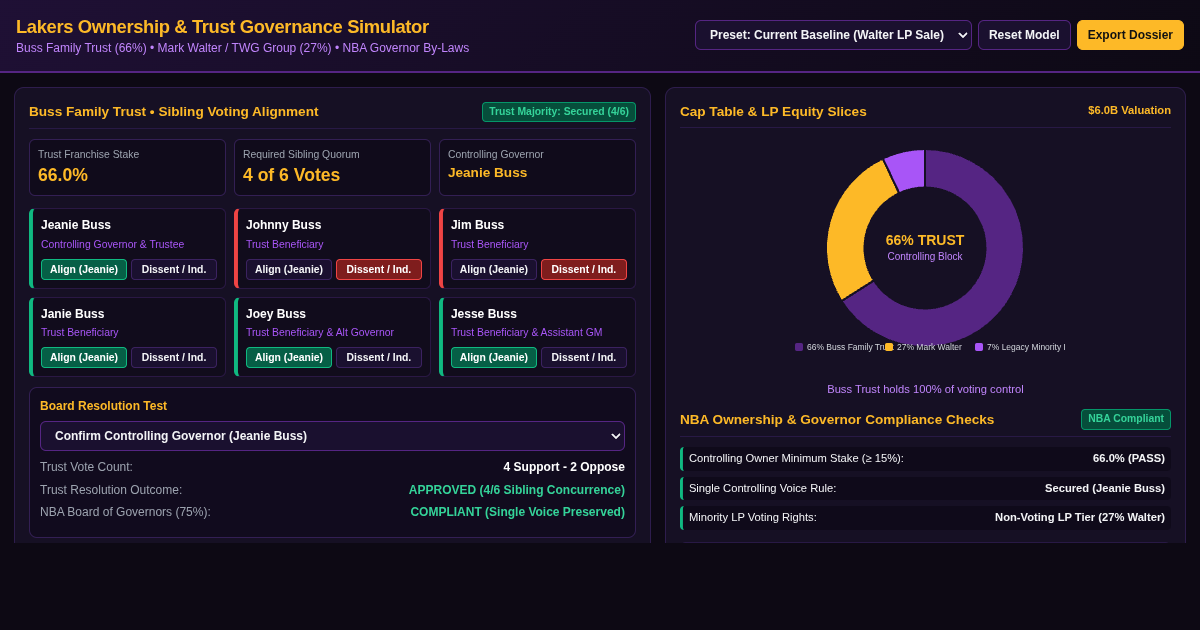Click the NBA Compliant badge
This screenshot has height=630, width=1200.
pos(1126,419)
